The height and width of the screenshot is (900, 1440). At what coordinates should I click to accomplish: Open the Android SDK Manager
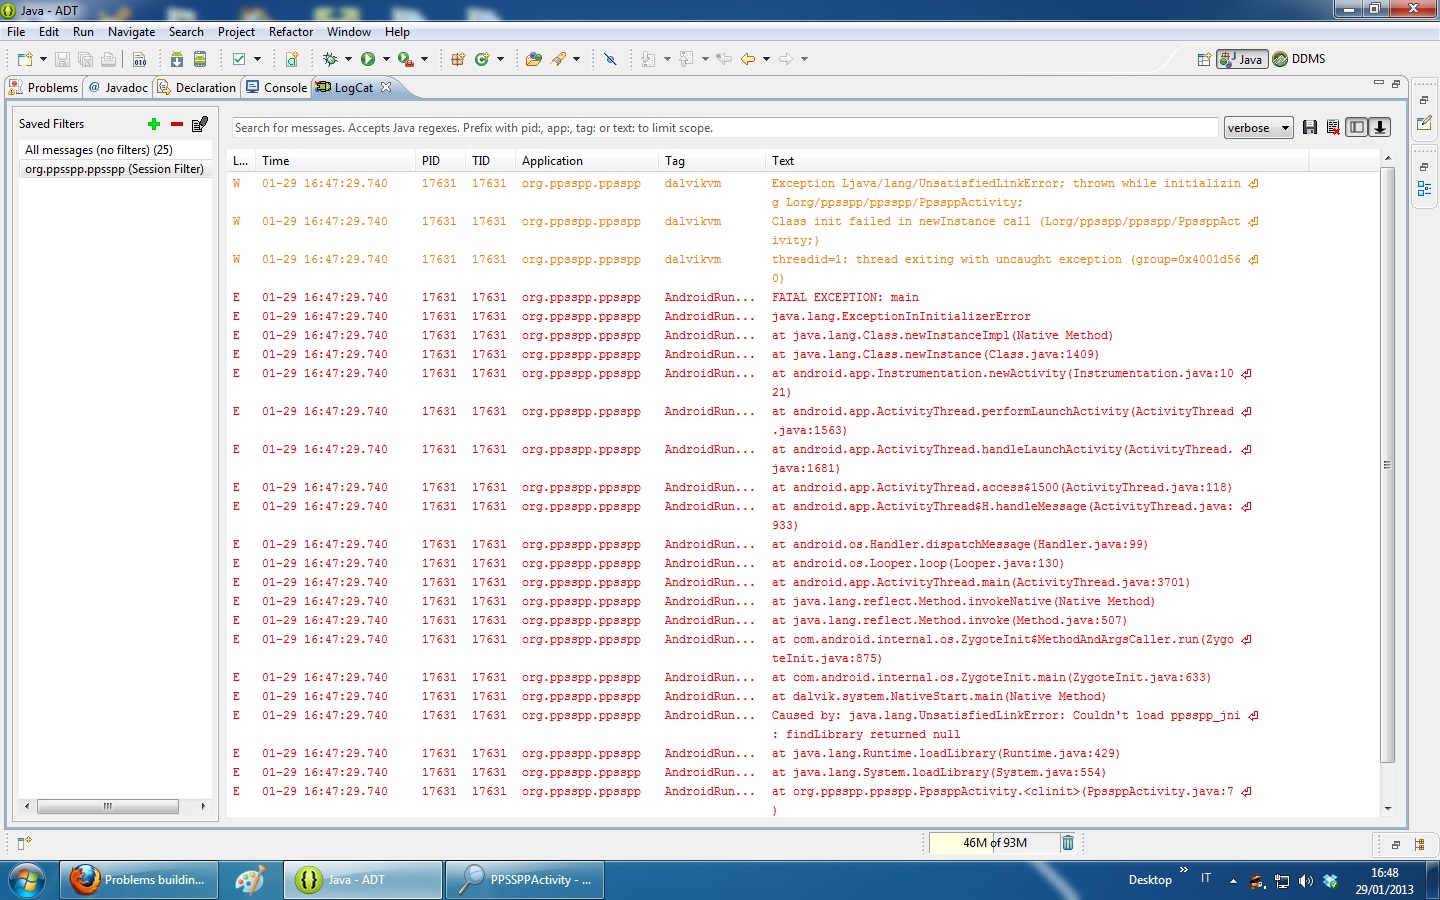[x=177, y=59]
